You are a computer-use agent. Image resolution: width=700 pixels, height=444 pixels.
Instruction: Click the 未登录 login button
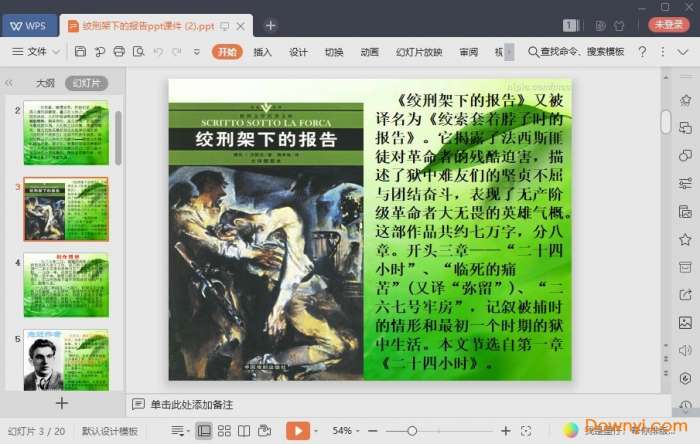tap(668, 25)
